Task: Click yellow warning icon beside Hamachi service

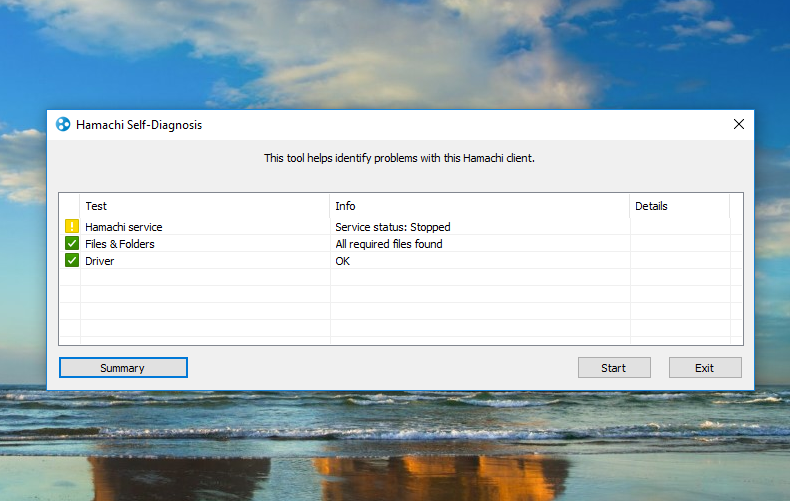Action: point(72,226)
